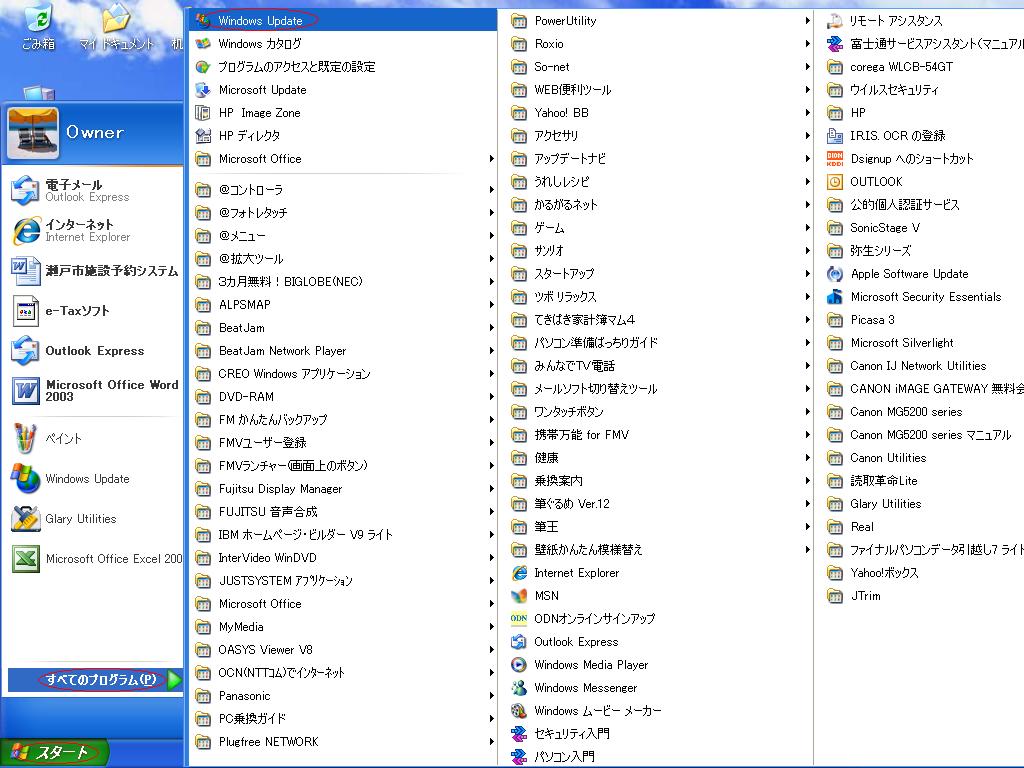Open the MSN butterfly icon
The width and height of the screenshot is (1024, 768).
pos(519,596)
